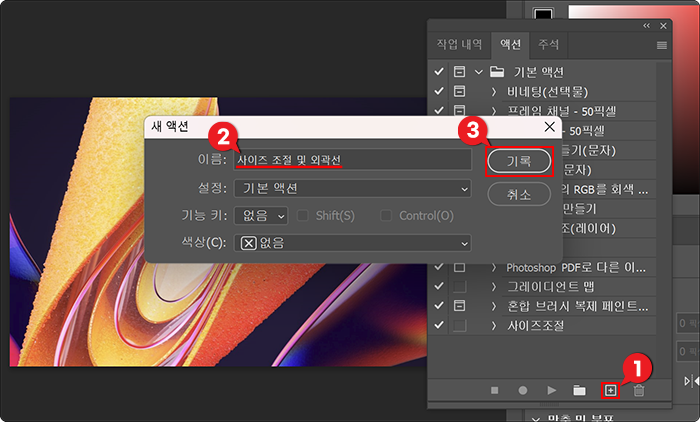The height and width of the screenshot is (422, 700).
Task: Close the Actions panel with X
Action: 663,26
